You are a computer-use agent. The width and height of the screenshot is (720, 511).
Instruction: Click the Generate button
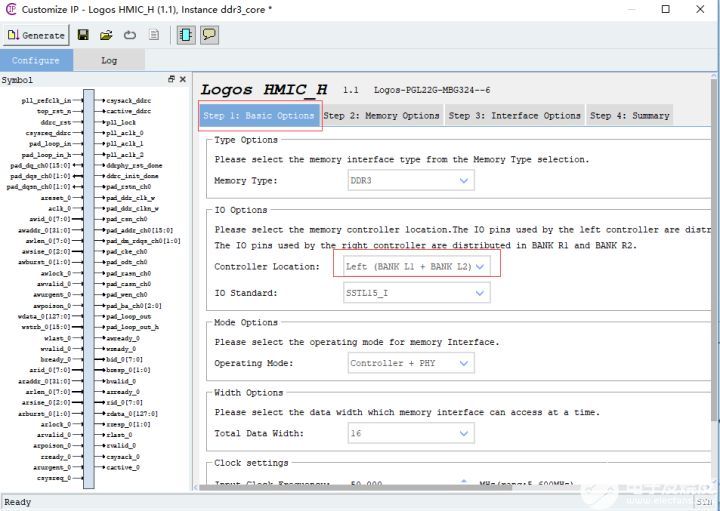coord(36,35)
